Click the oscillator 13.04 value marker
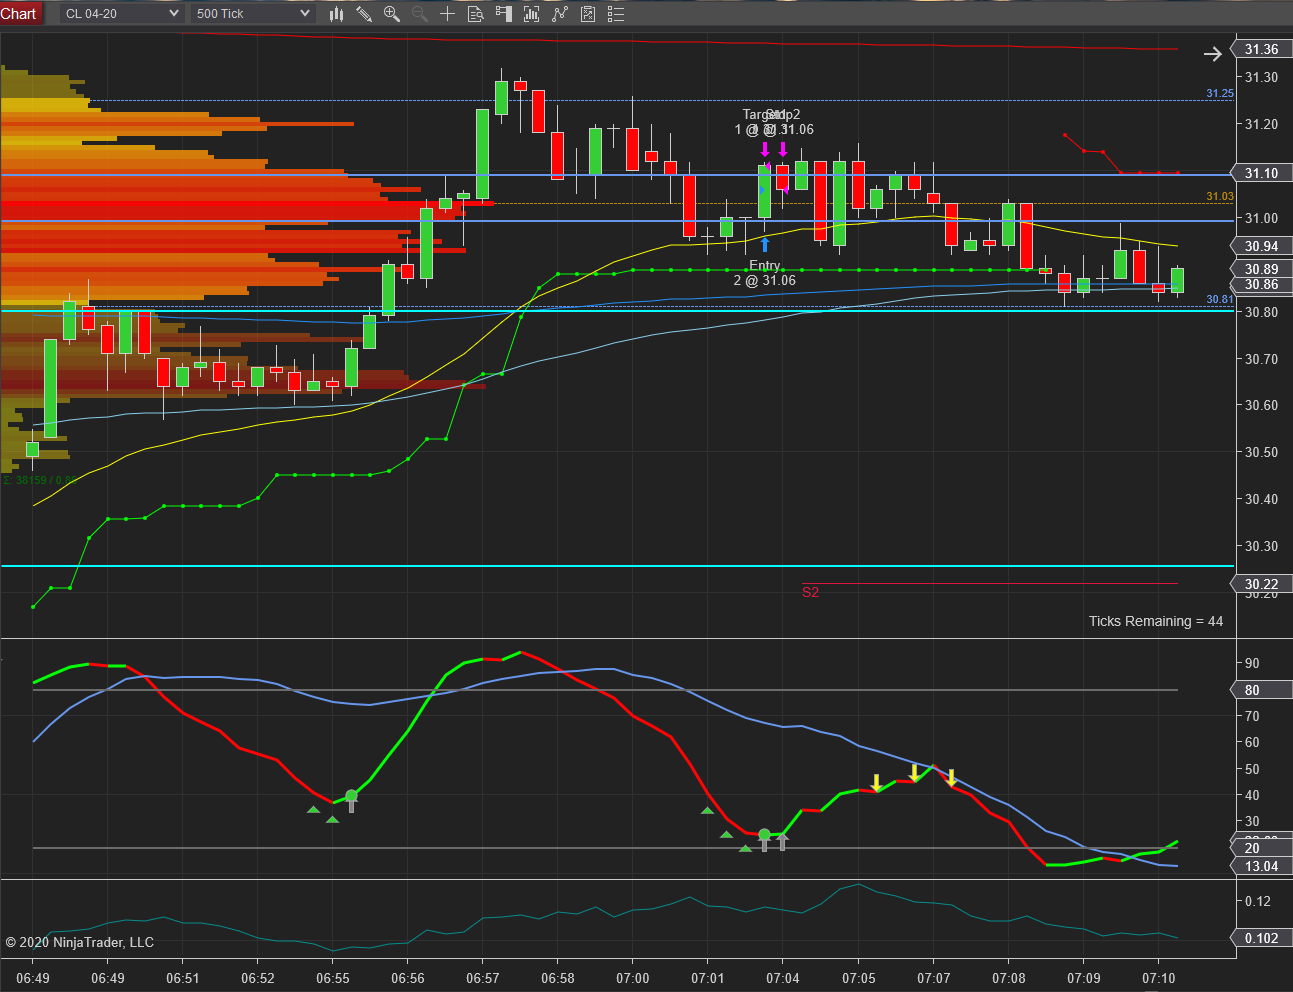The height and width of the screenshot is (992, 1293). click(1260, 866)
